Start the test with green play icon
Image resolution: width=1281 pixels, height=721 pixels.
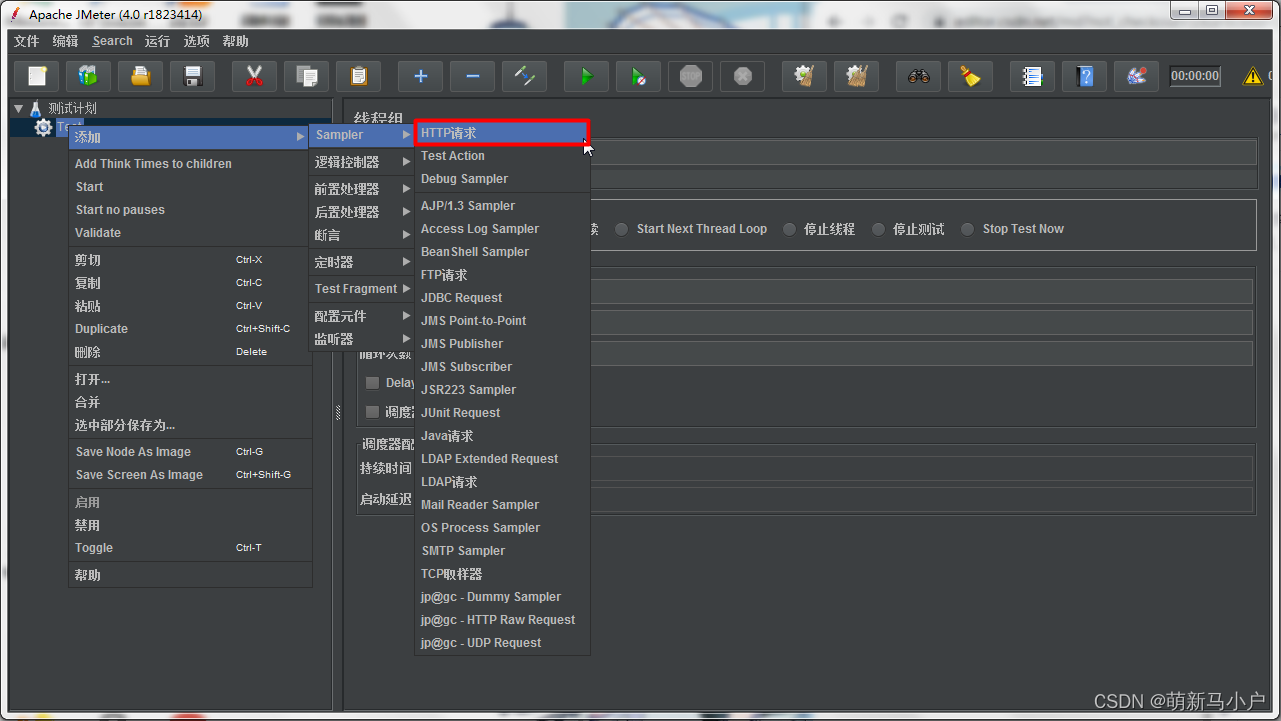pyautogui.click(x=586, y=76)
